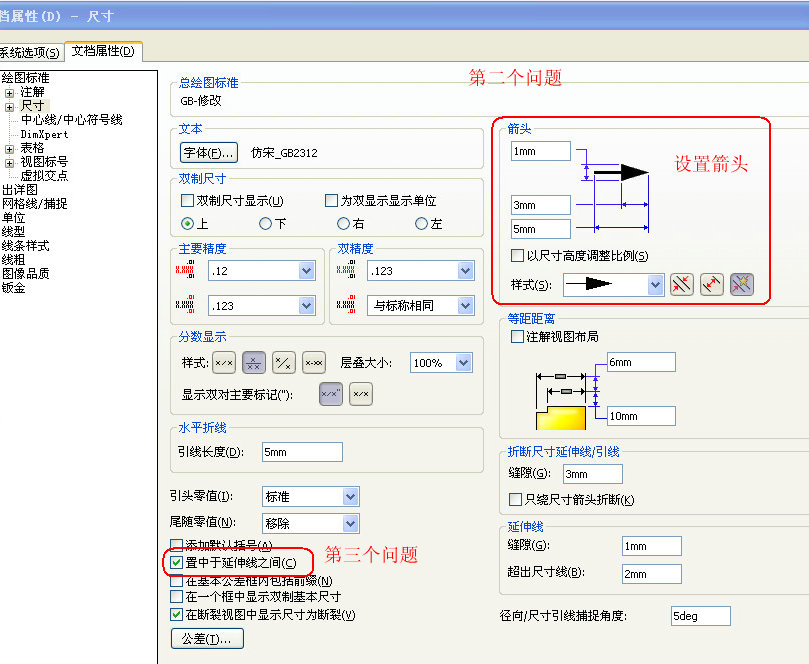Open the arrow 样式 dropdown
Screen dimensions: 809x664
(613, 284)
